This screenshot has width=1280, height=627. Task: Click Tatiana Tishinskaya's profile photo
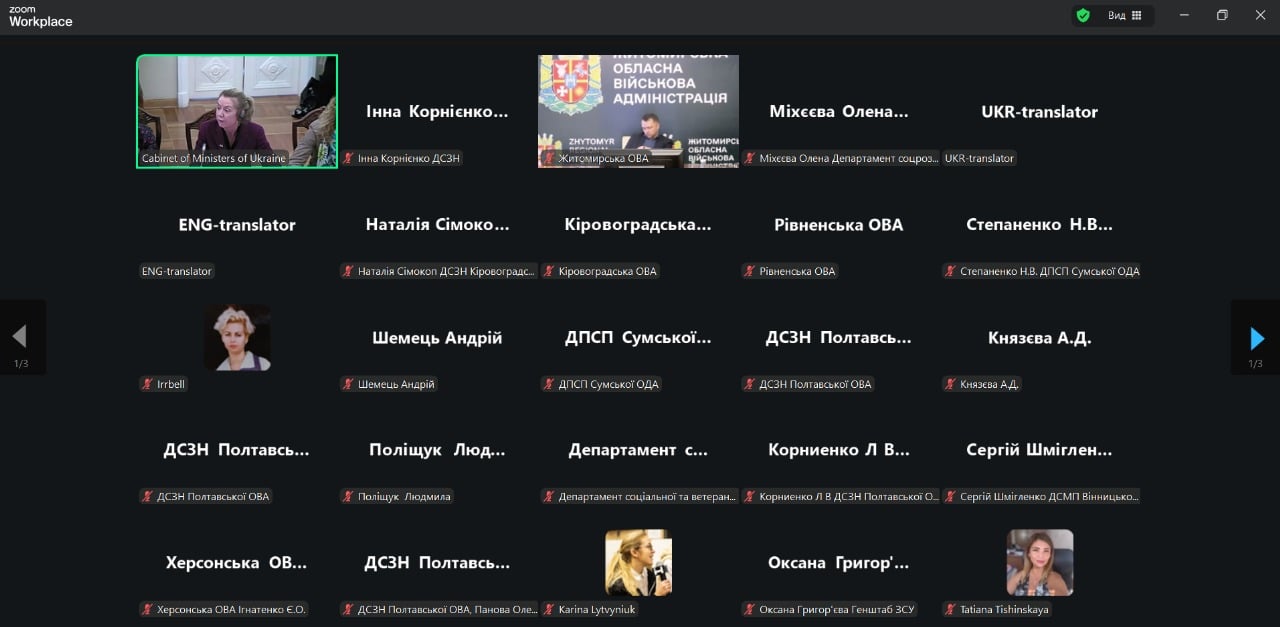coord(1040,563)
